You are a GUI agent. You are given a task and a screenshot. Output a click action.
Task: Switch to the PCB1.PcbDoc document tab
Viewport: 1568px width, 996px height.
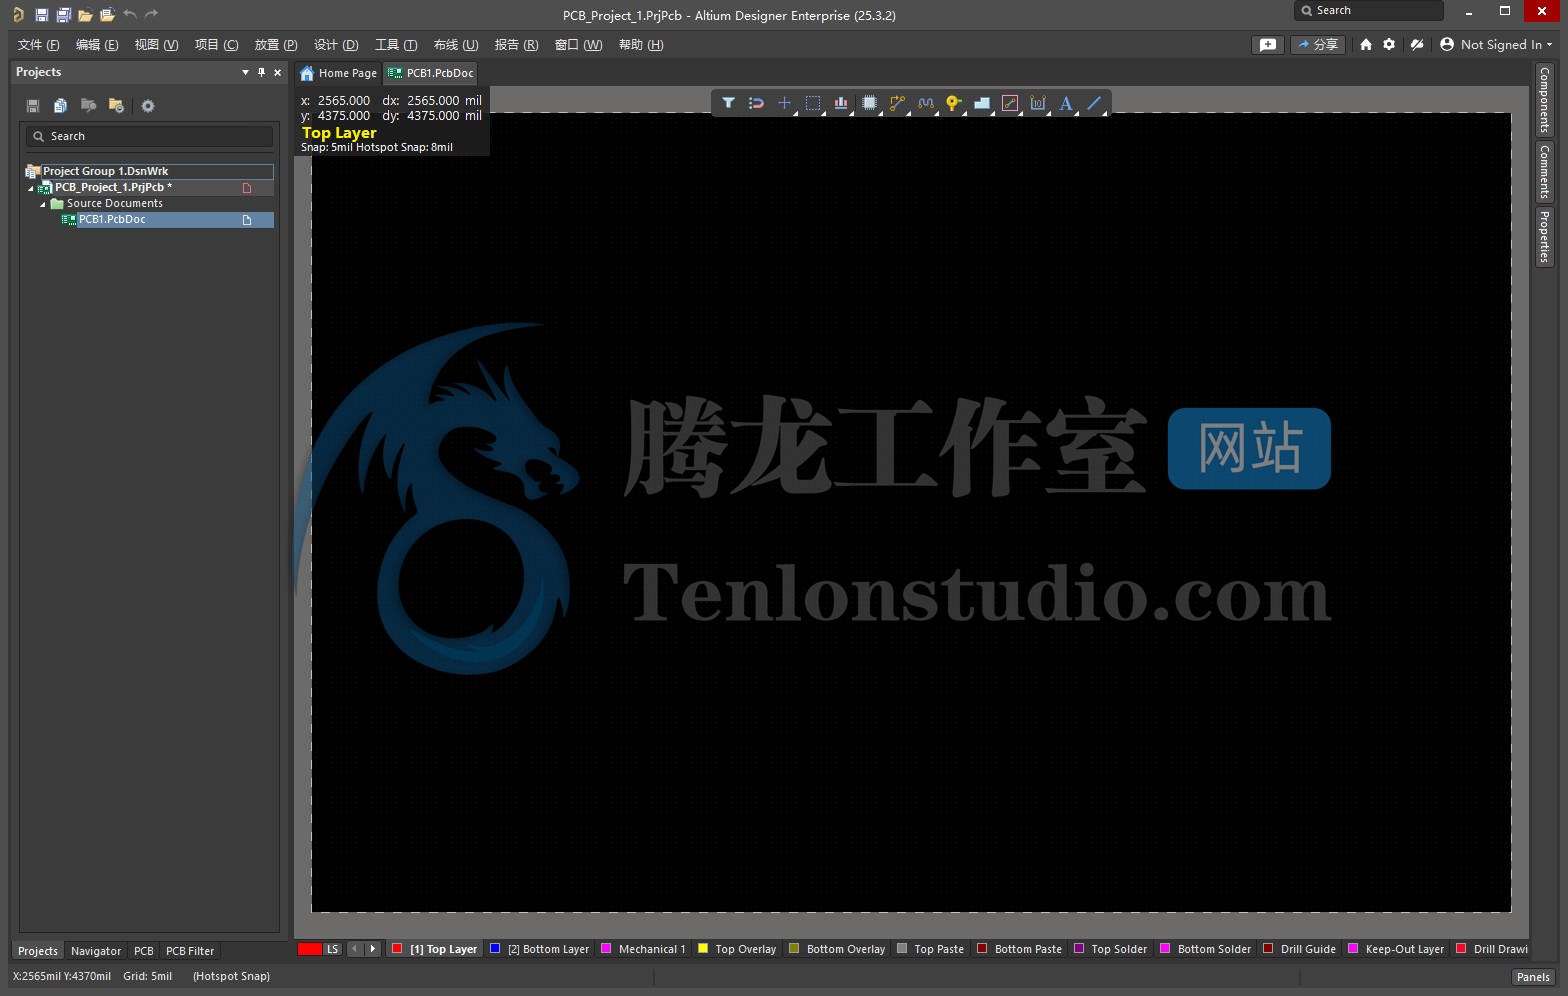(430, 73)
